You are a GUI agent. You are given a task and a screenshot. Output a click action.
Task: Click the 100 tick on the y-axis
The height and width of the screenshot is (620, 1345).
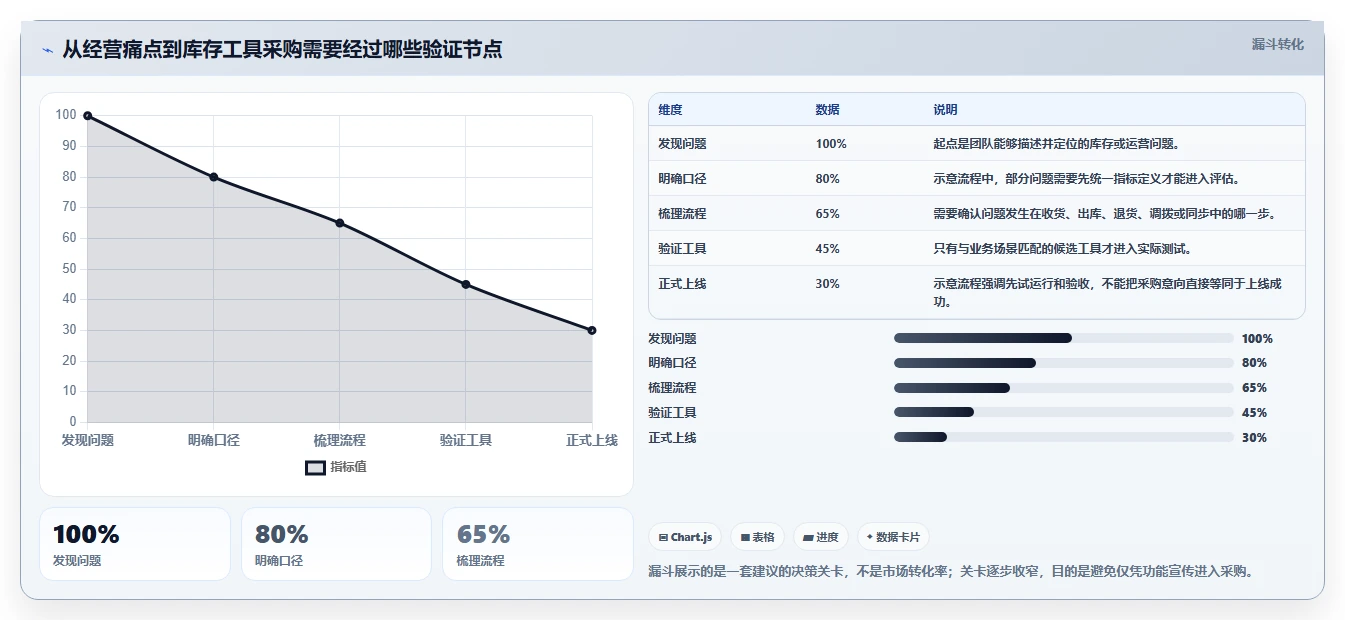(x=66, y=115)
